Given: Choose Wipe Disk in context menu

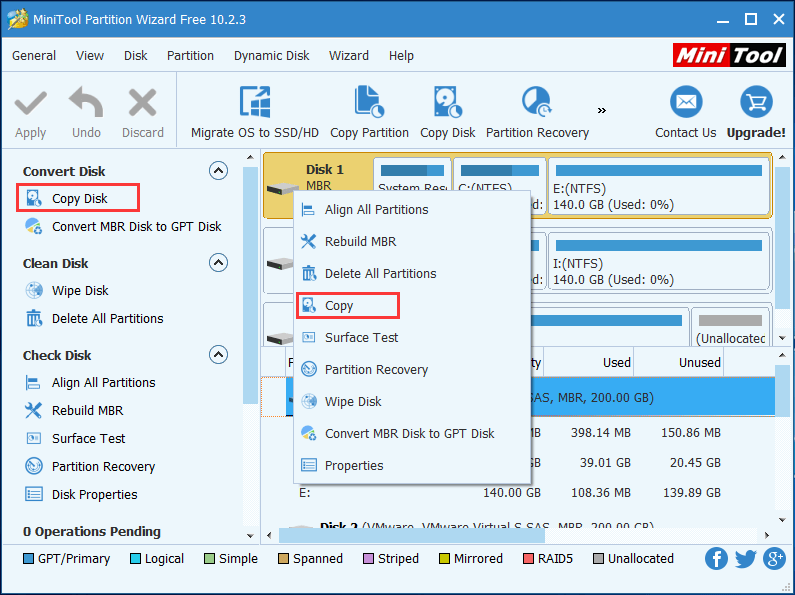Looking at the screenshot, I should click(412, 401).
